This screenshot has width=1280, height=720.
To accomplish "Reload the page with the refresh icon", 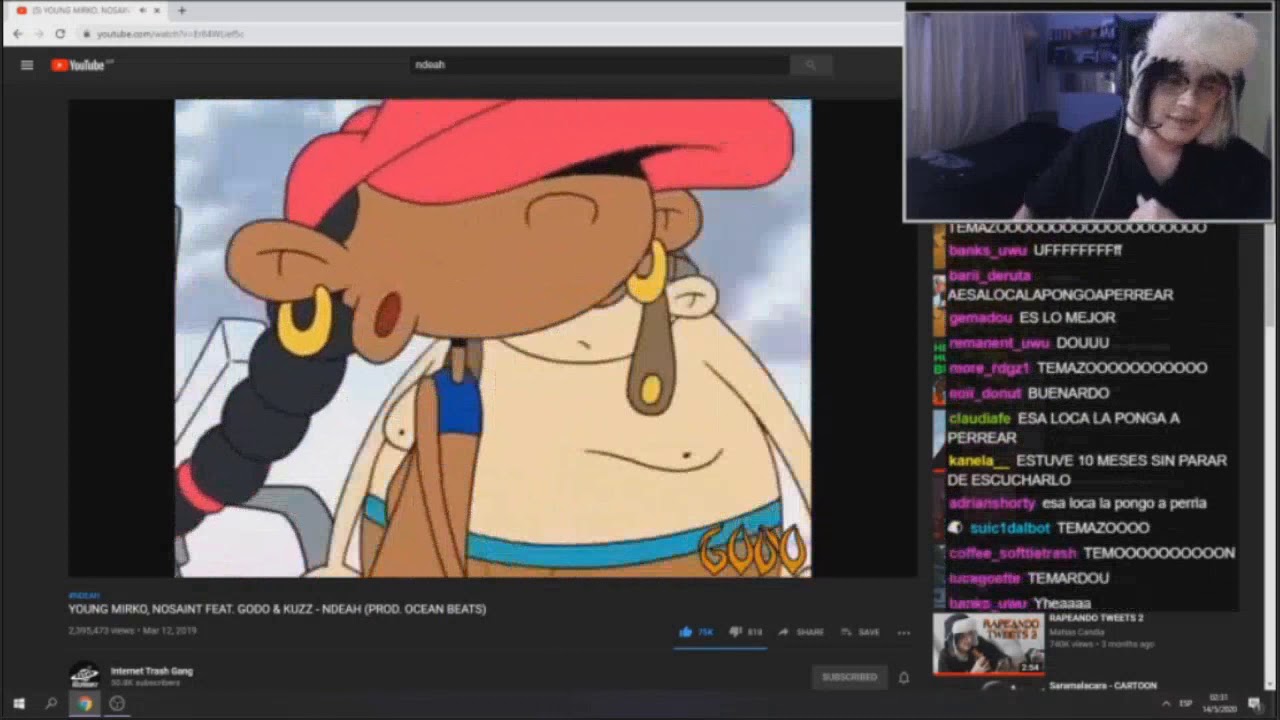I will (60, 34).
